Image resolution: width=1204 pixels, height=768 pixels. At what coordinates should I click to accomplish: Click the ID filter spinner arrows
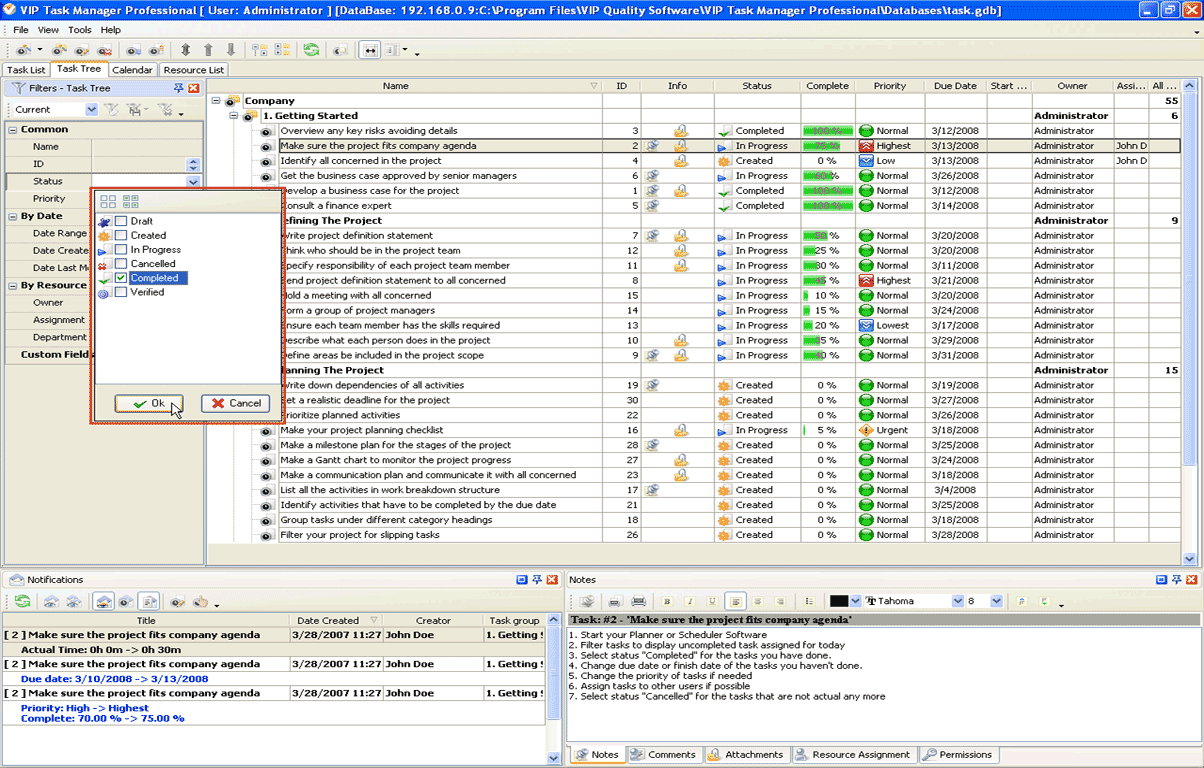pyautogui.click(x=194, y=164)
